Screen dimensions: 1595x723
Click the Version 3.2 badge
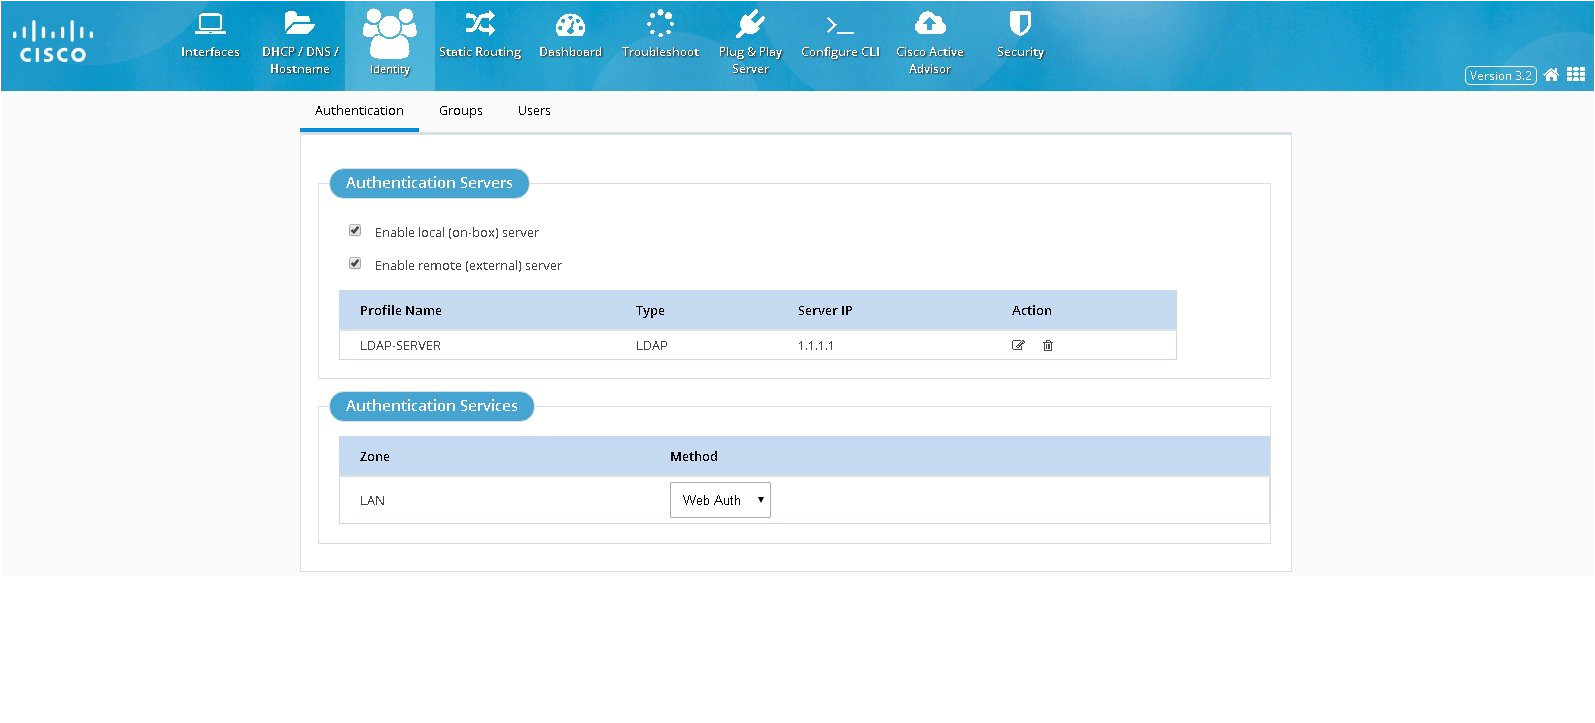point(1500,76)
